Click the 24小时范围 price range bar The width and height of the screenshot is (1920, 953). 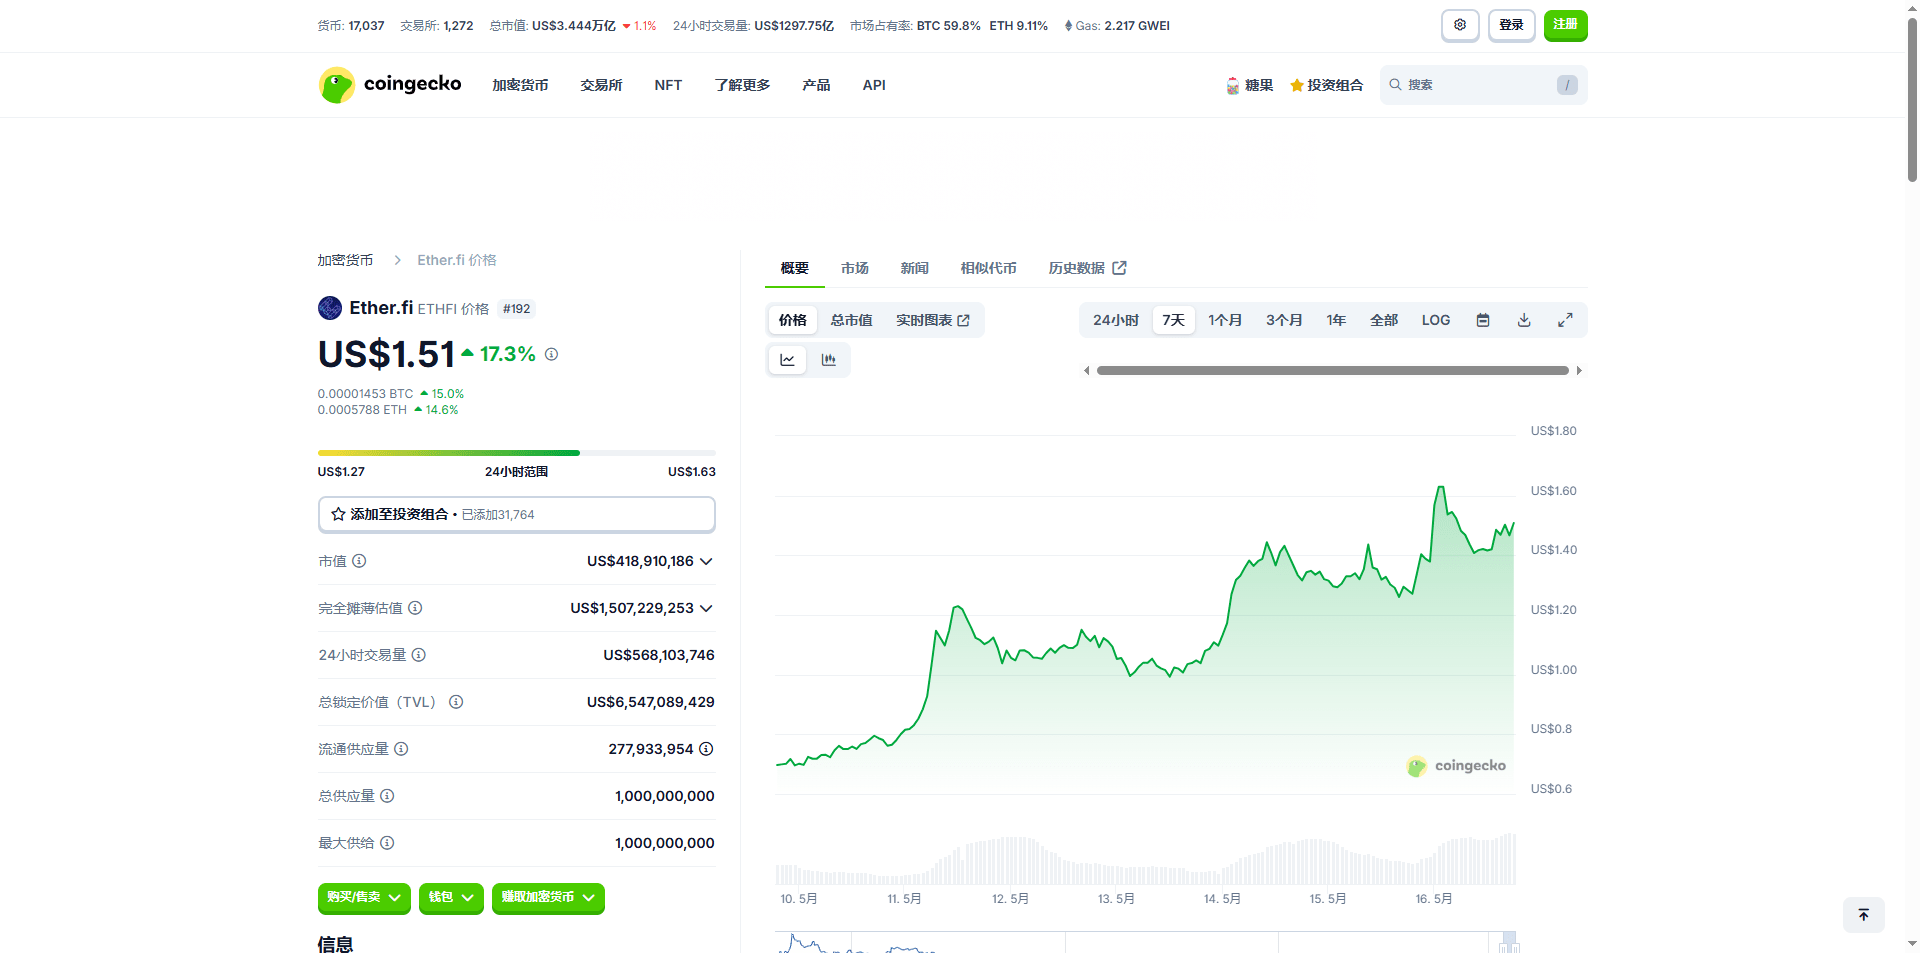517,453
